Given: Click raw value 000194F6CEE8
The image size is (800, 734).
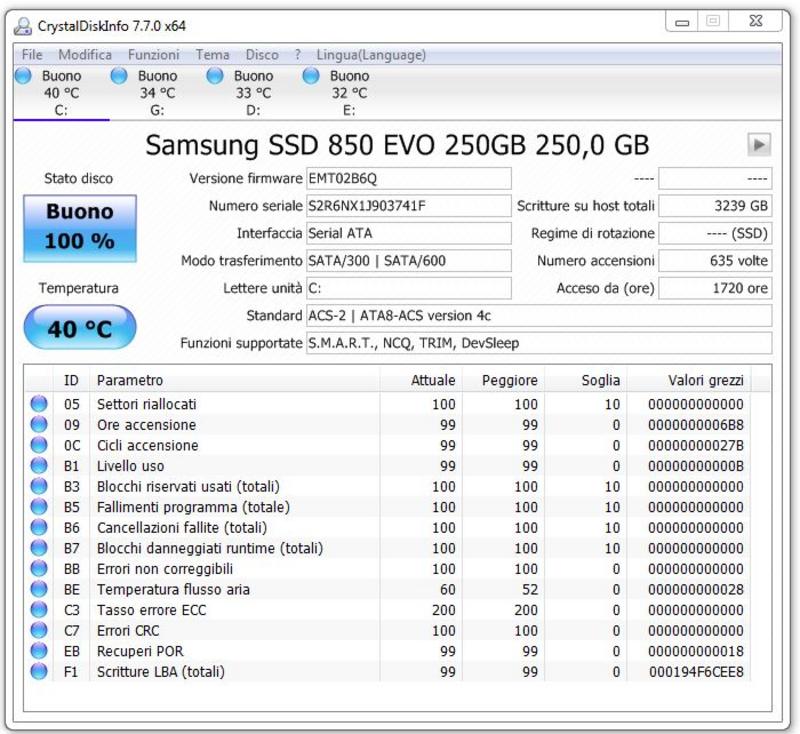Looking at the screenshot, I should (x=696, y=672).
